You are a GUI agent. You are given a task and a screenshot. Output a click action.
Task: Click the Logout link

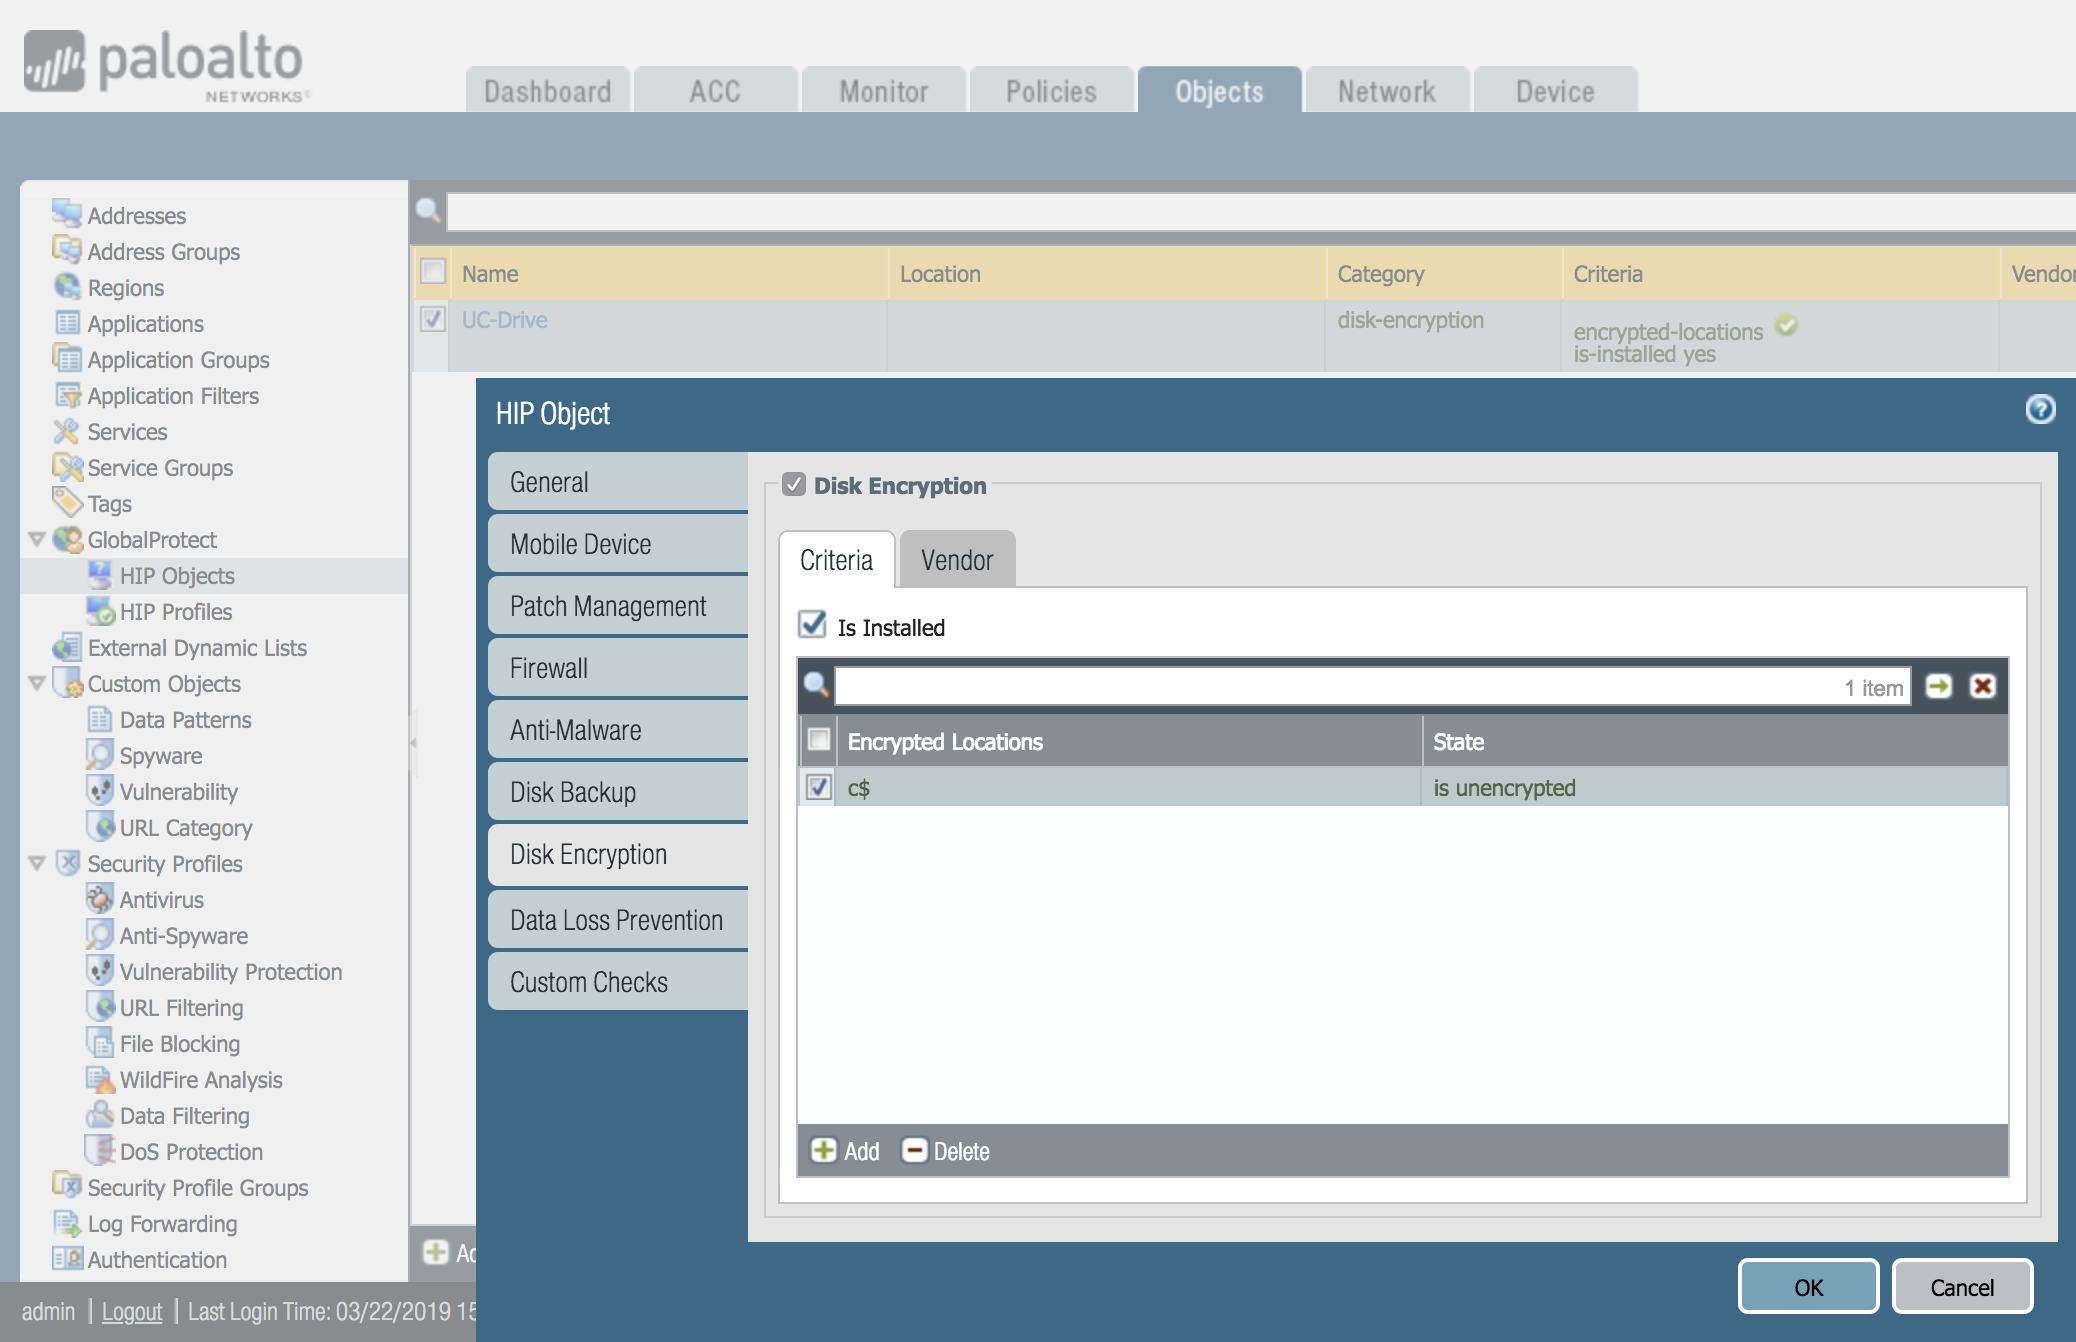click(x=132, y=1311)
